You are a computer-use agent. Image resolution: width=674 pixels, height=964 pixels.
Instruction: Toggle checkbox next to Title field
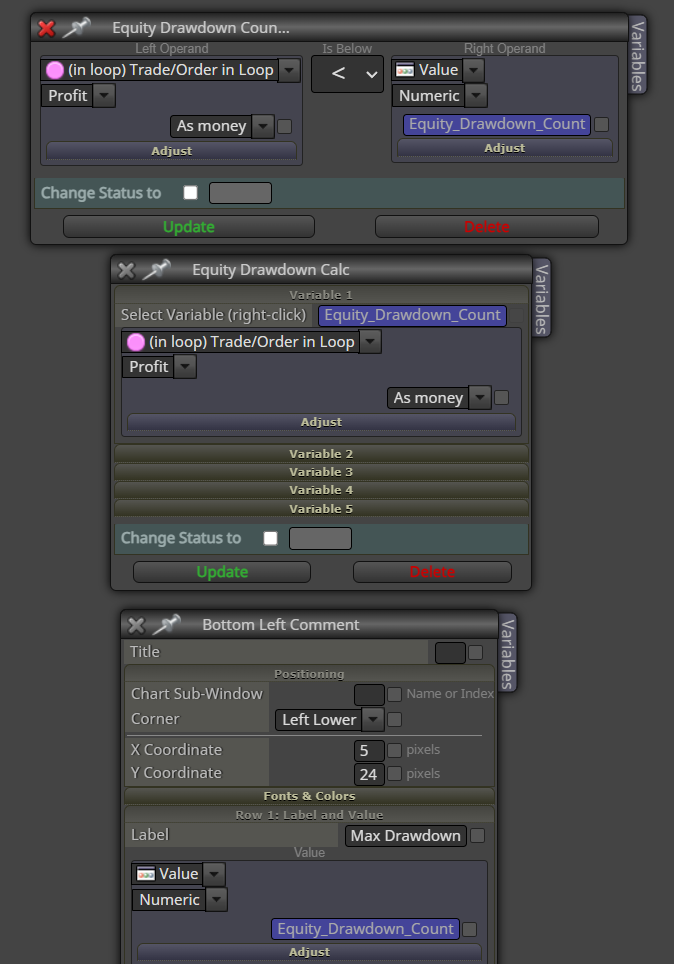tap(475, 652)
